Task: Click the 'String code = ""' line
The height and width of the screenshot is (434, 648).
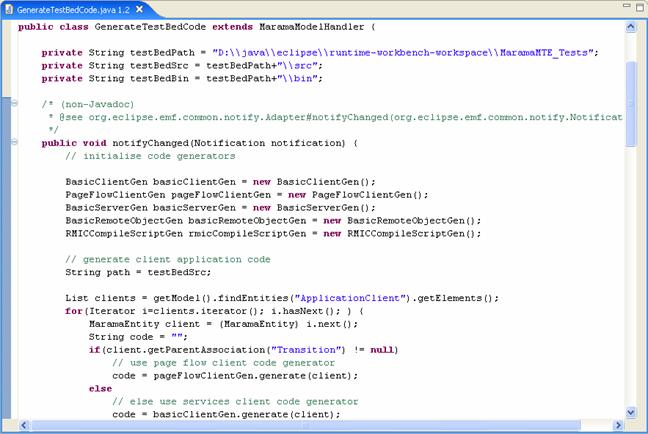Action: (x=138, y=337)
